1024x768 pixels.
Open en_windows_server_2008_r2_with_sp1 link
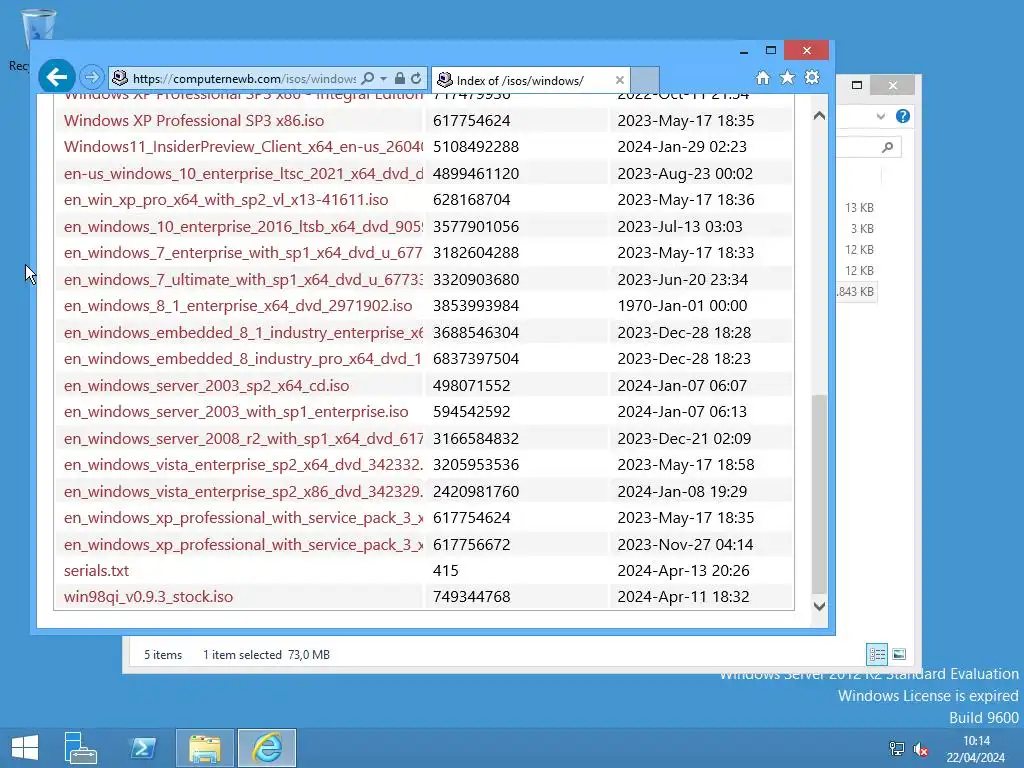tap(243, 438)
